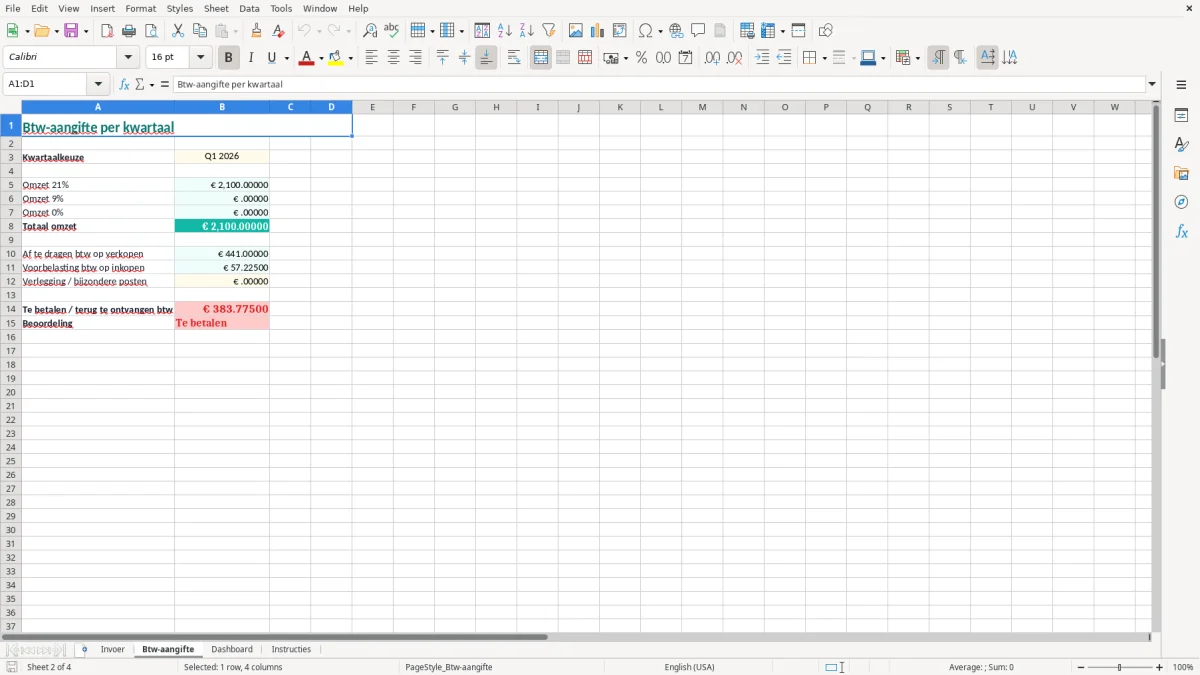Click Insert Hyperlink icon
This screenshot has height=675, width=1200.
[676, 31]
